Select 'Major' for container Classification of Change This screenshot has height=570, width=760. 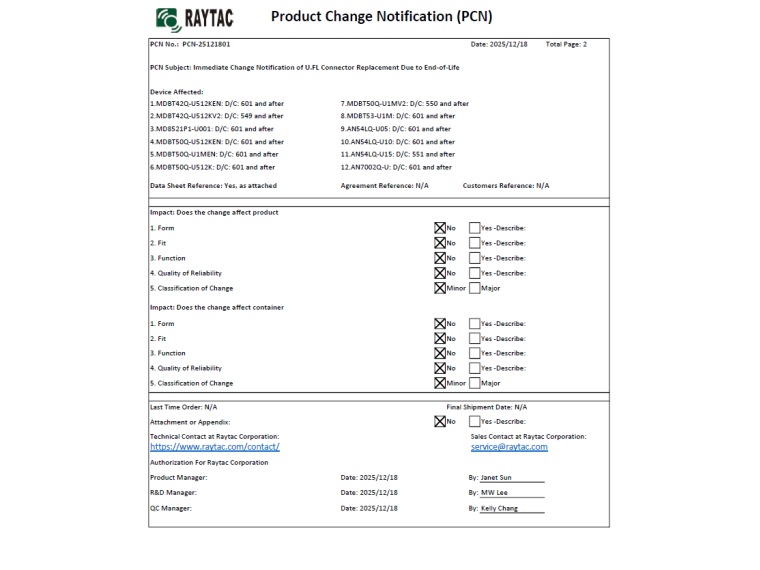click(474, 383)
